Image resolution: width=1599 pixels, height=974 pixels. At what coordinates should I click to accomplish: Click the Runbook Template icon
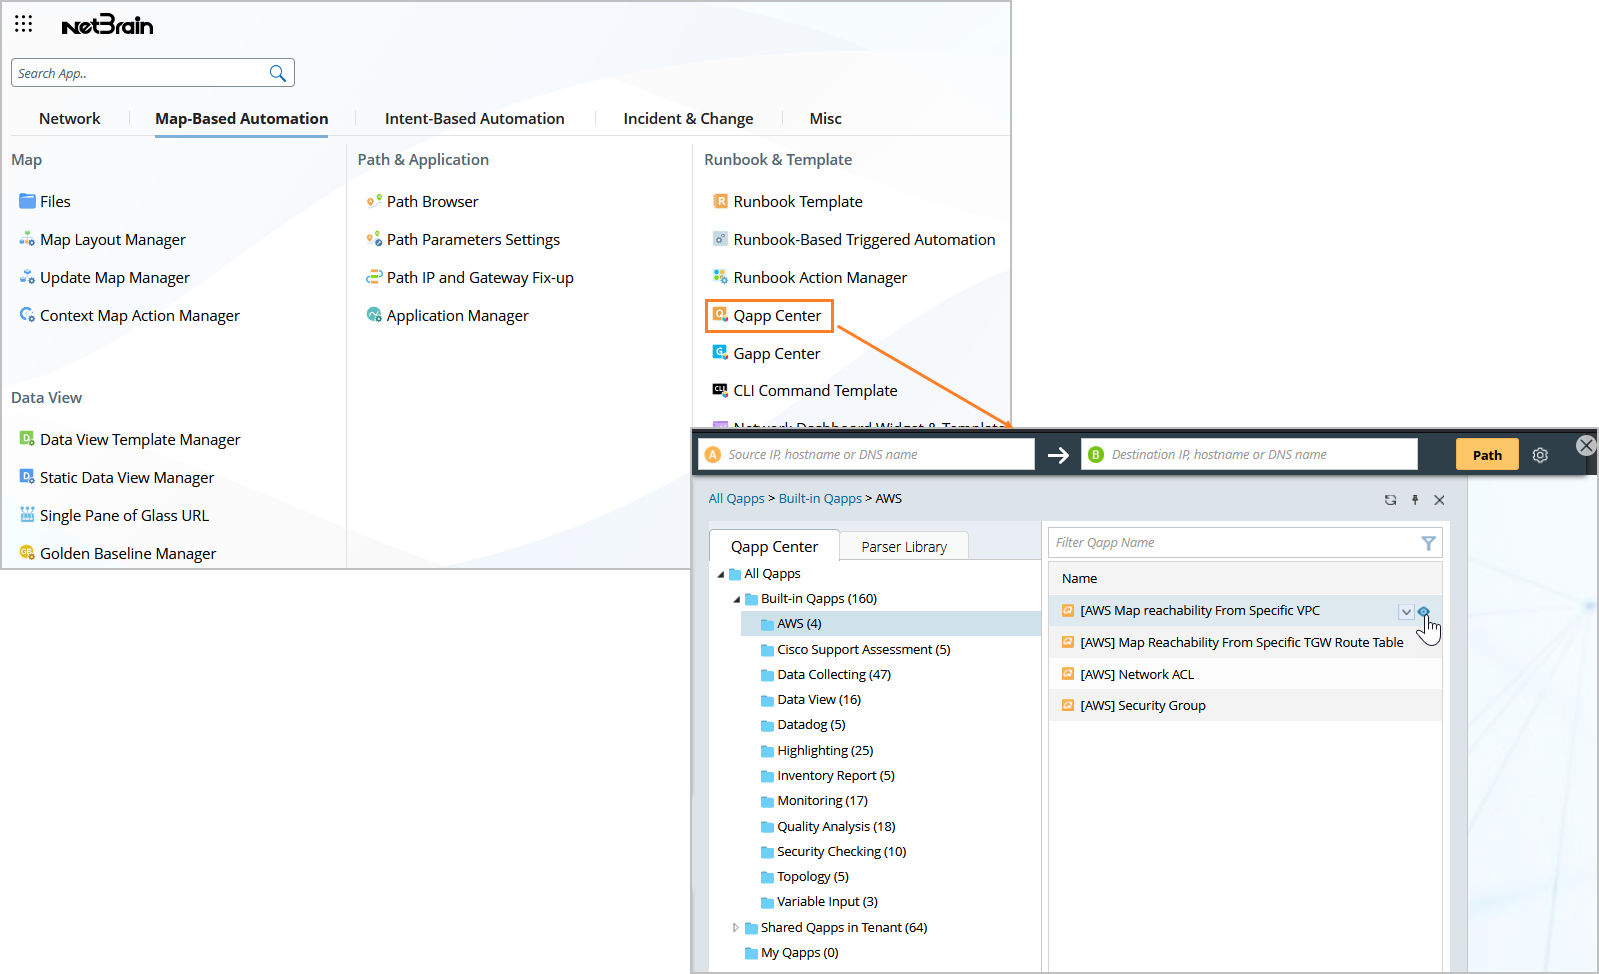pos(720,201)
